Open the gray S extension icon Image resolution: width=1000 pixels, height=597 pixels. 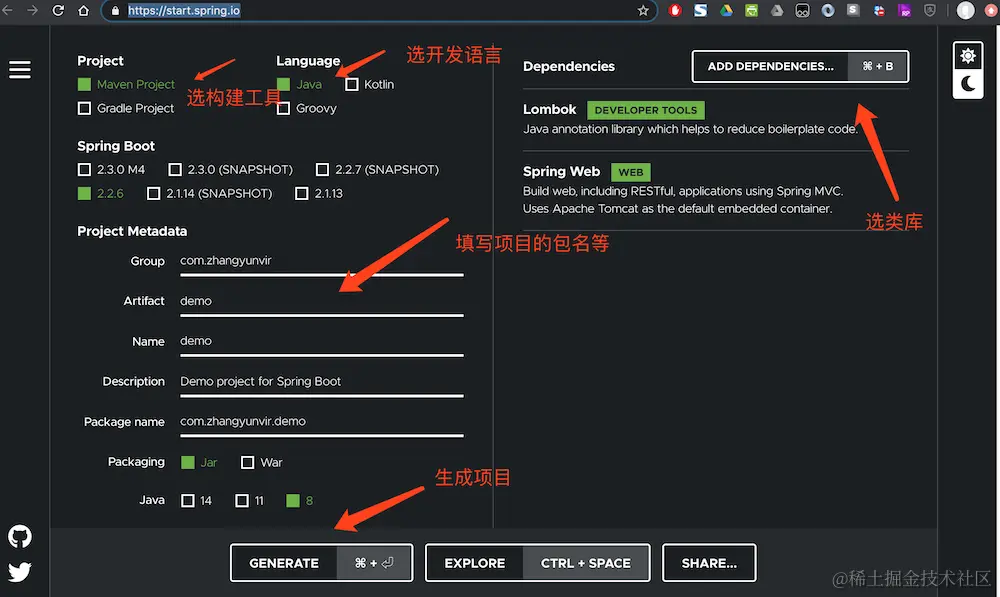point(853,10)
